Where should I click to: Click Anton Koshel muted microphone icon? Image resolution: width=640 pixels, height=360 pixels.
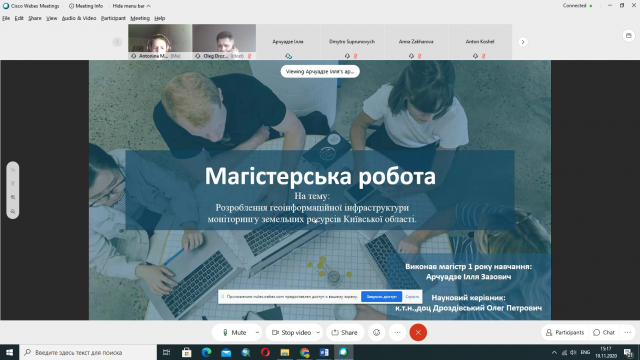tap(484, 56)
